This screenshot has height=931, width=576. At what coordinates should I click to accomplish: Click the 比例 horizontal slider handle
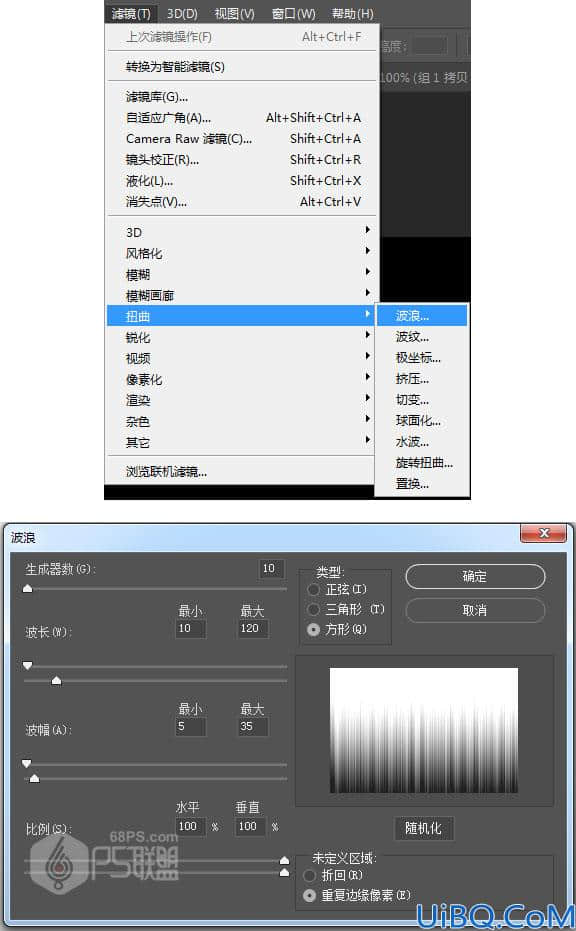284,860
